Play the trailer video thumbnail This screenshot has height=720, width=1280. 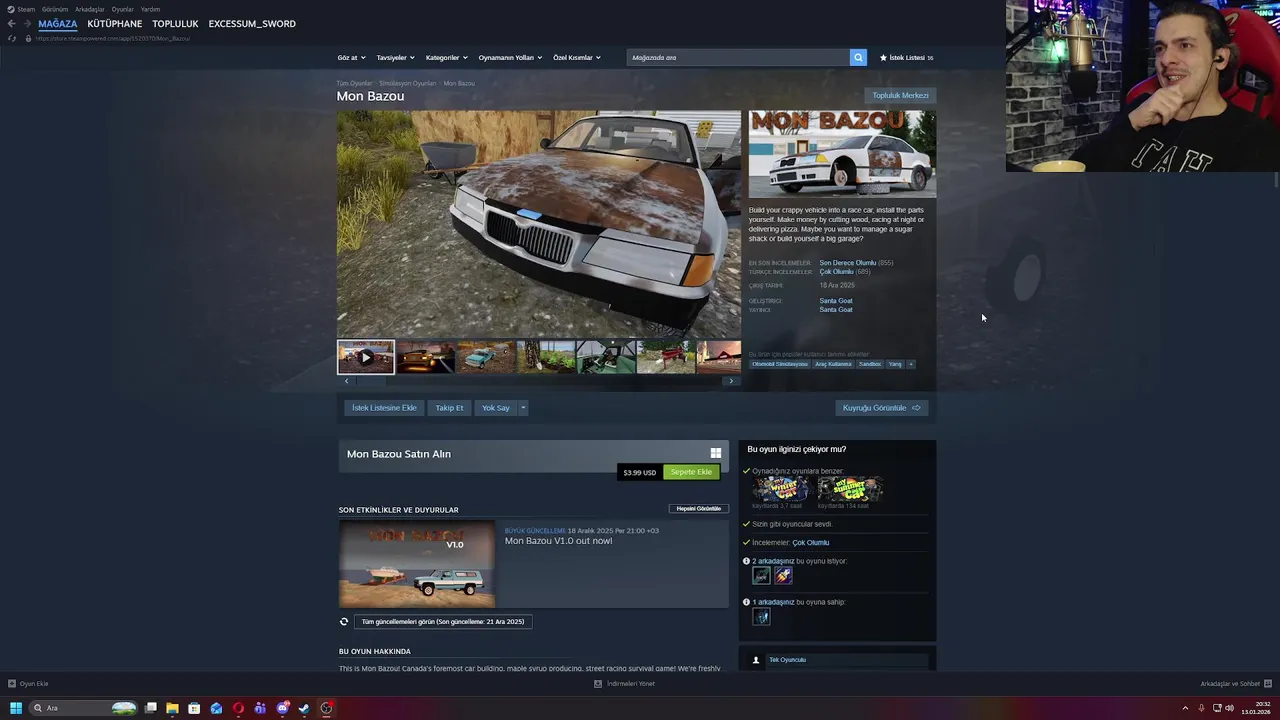click(x=366, y=357)
